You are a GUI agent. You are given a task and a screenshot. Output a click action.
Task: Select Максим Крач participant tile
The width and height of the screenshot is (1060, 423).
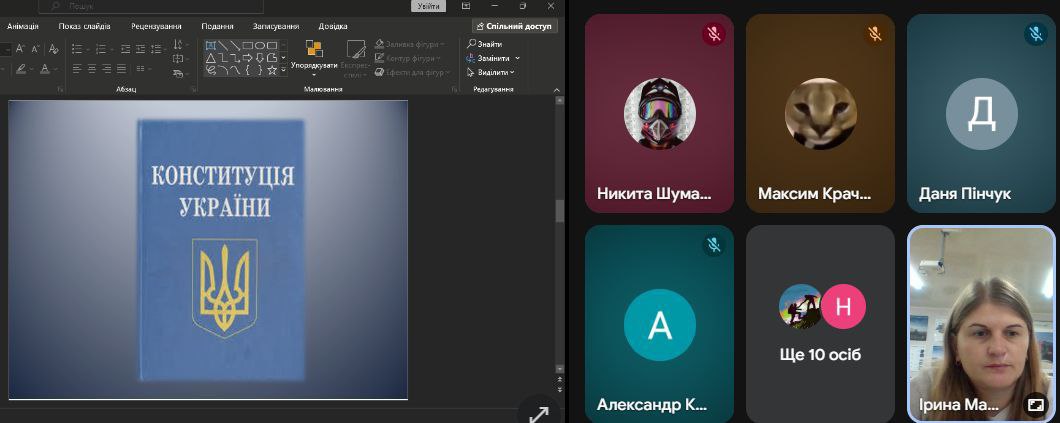pos(820,114)
